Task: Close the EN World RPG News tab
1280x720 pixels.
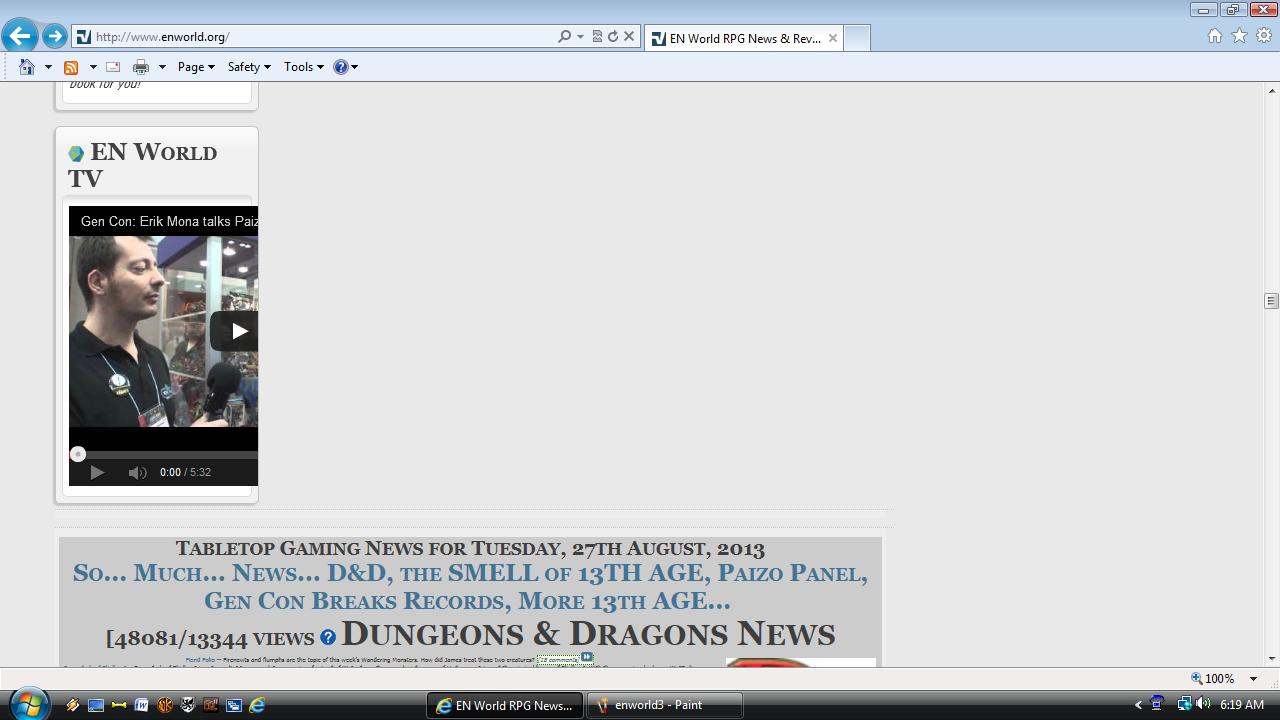Action: [832, 38]
